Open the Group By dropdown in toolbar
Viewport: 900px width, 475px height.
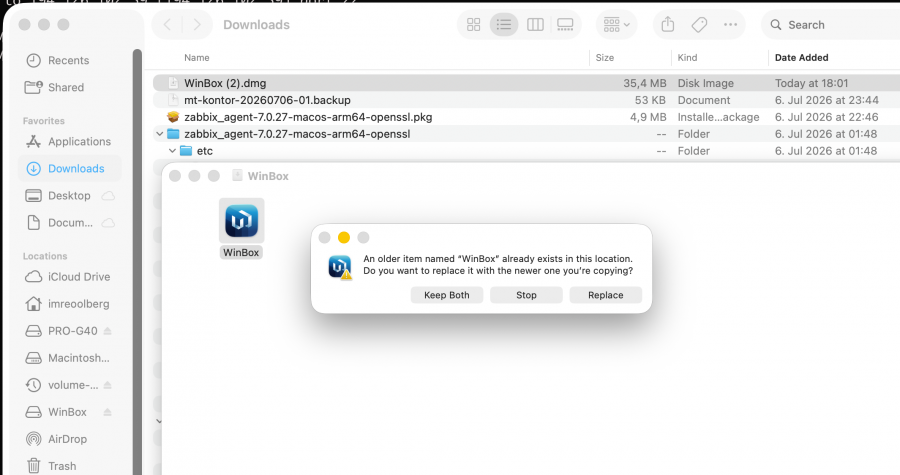click(x=616, y=25)
